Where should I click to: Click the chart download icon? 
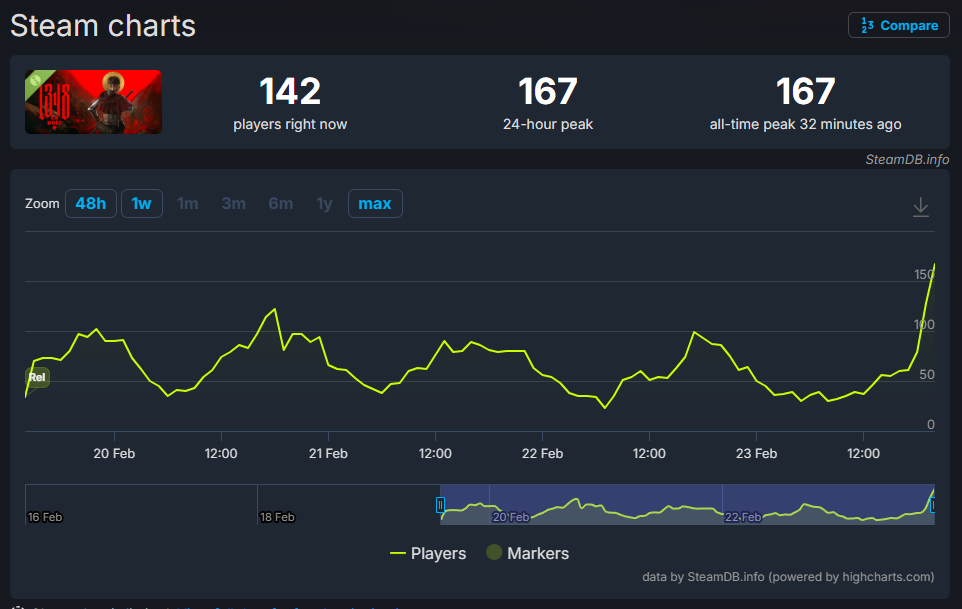(x=920, y=207)
